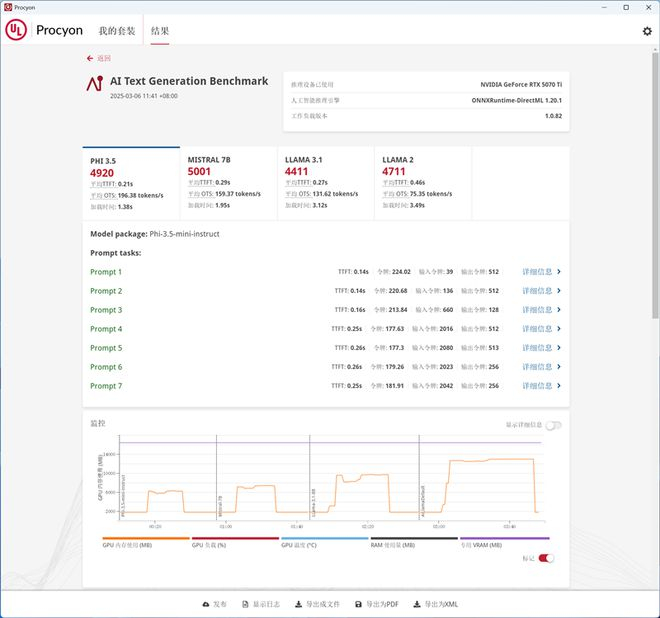Switch to the 我的套装 tab
This screenshot has width=660, height=618.
tap(116, 31)
